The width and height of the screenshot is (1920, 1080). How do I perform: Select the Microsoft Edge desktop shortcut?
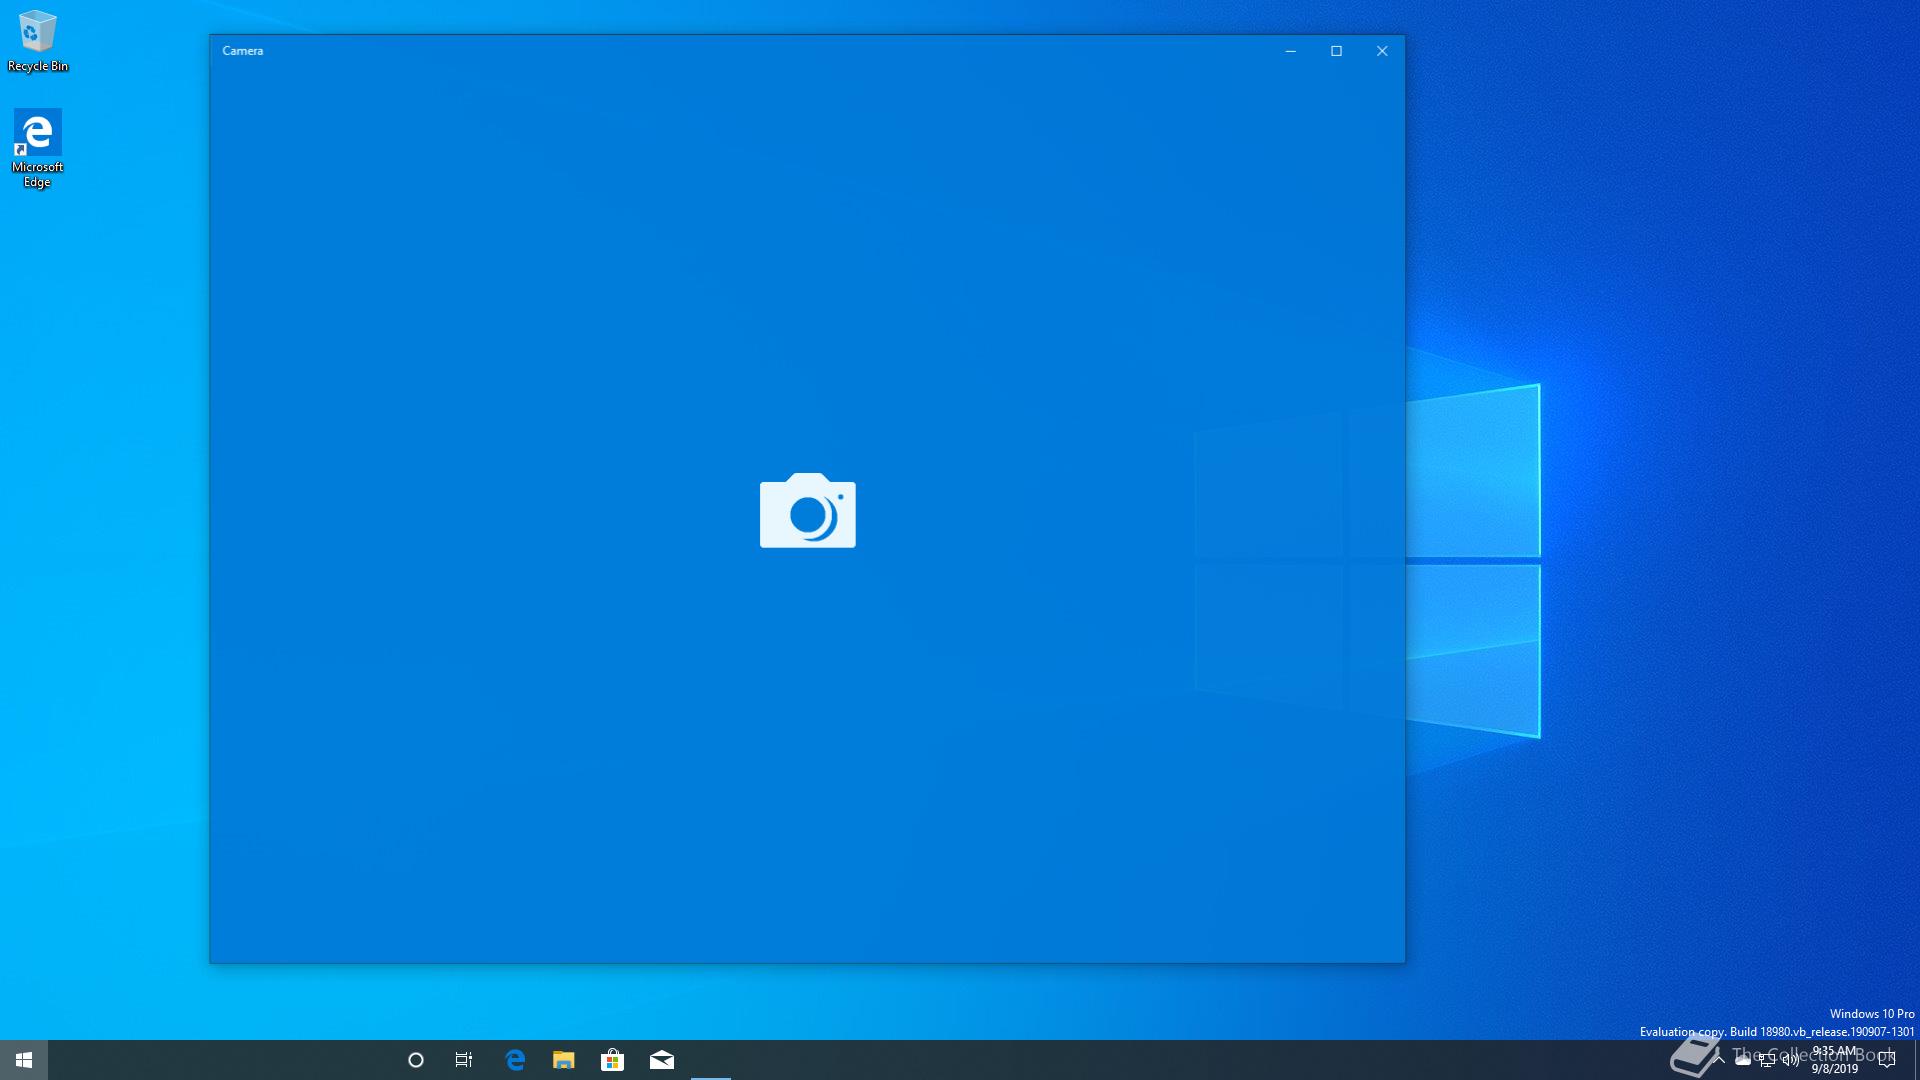(x=38, y=148)
